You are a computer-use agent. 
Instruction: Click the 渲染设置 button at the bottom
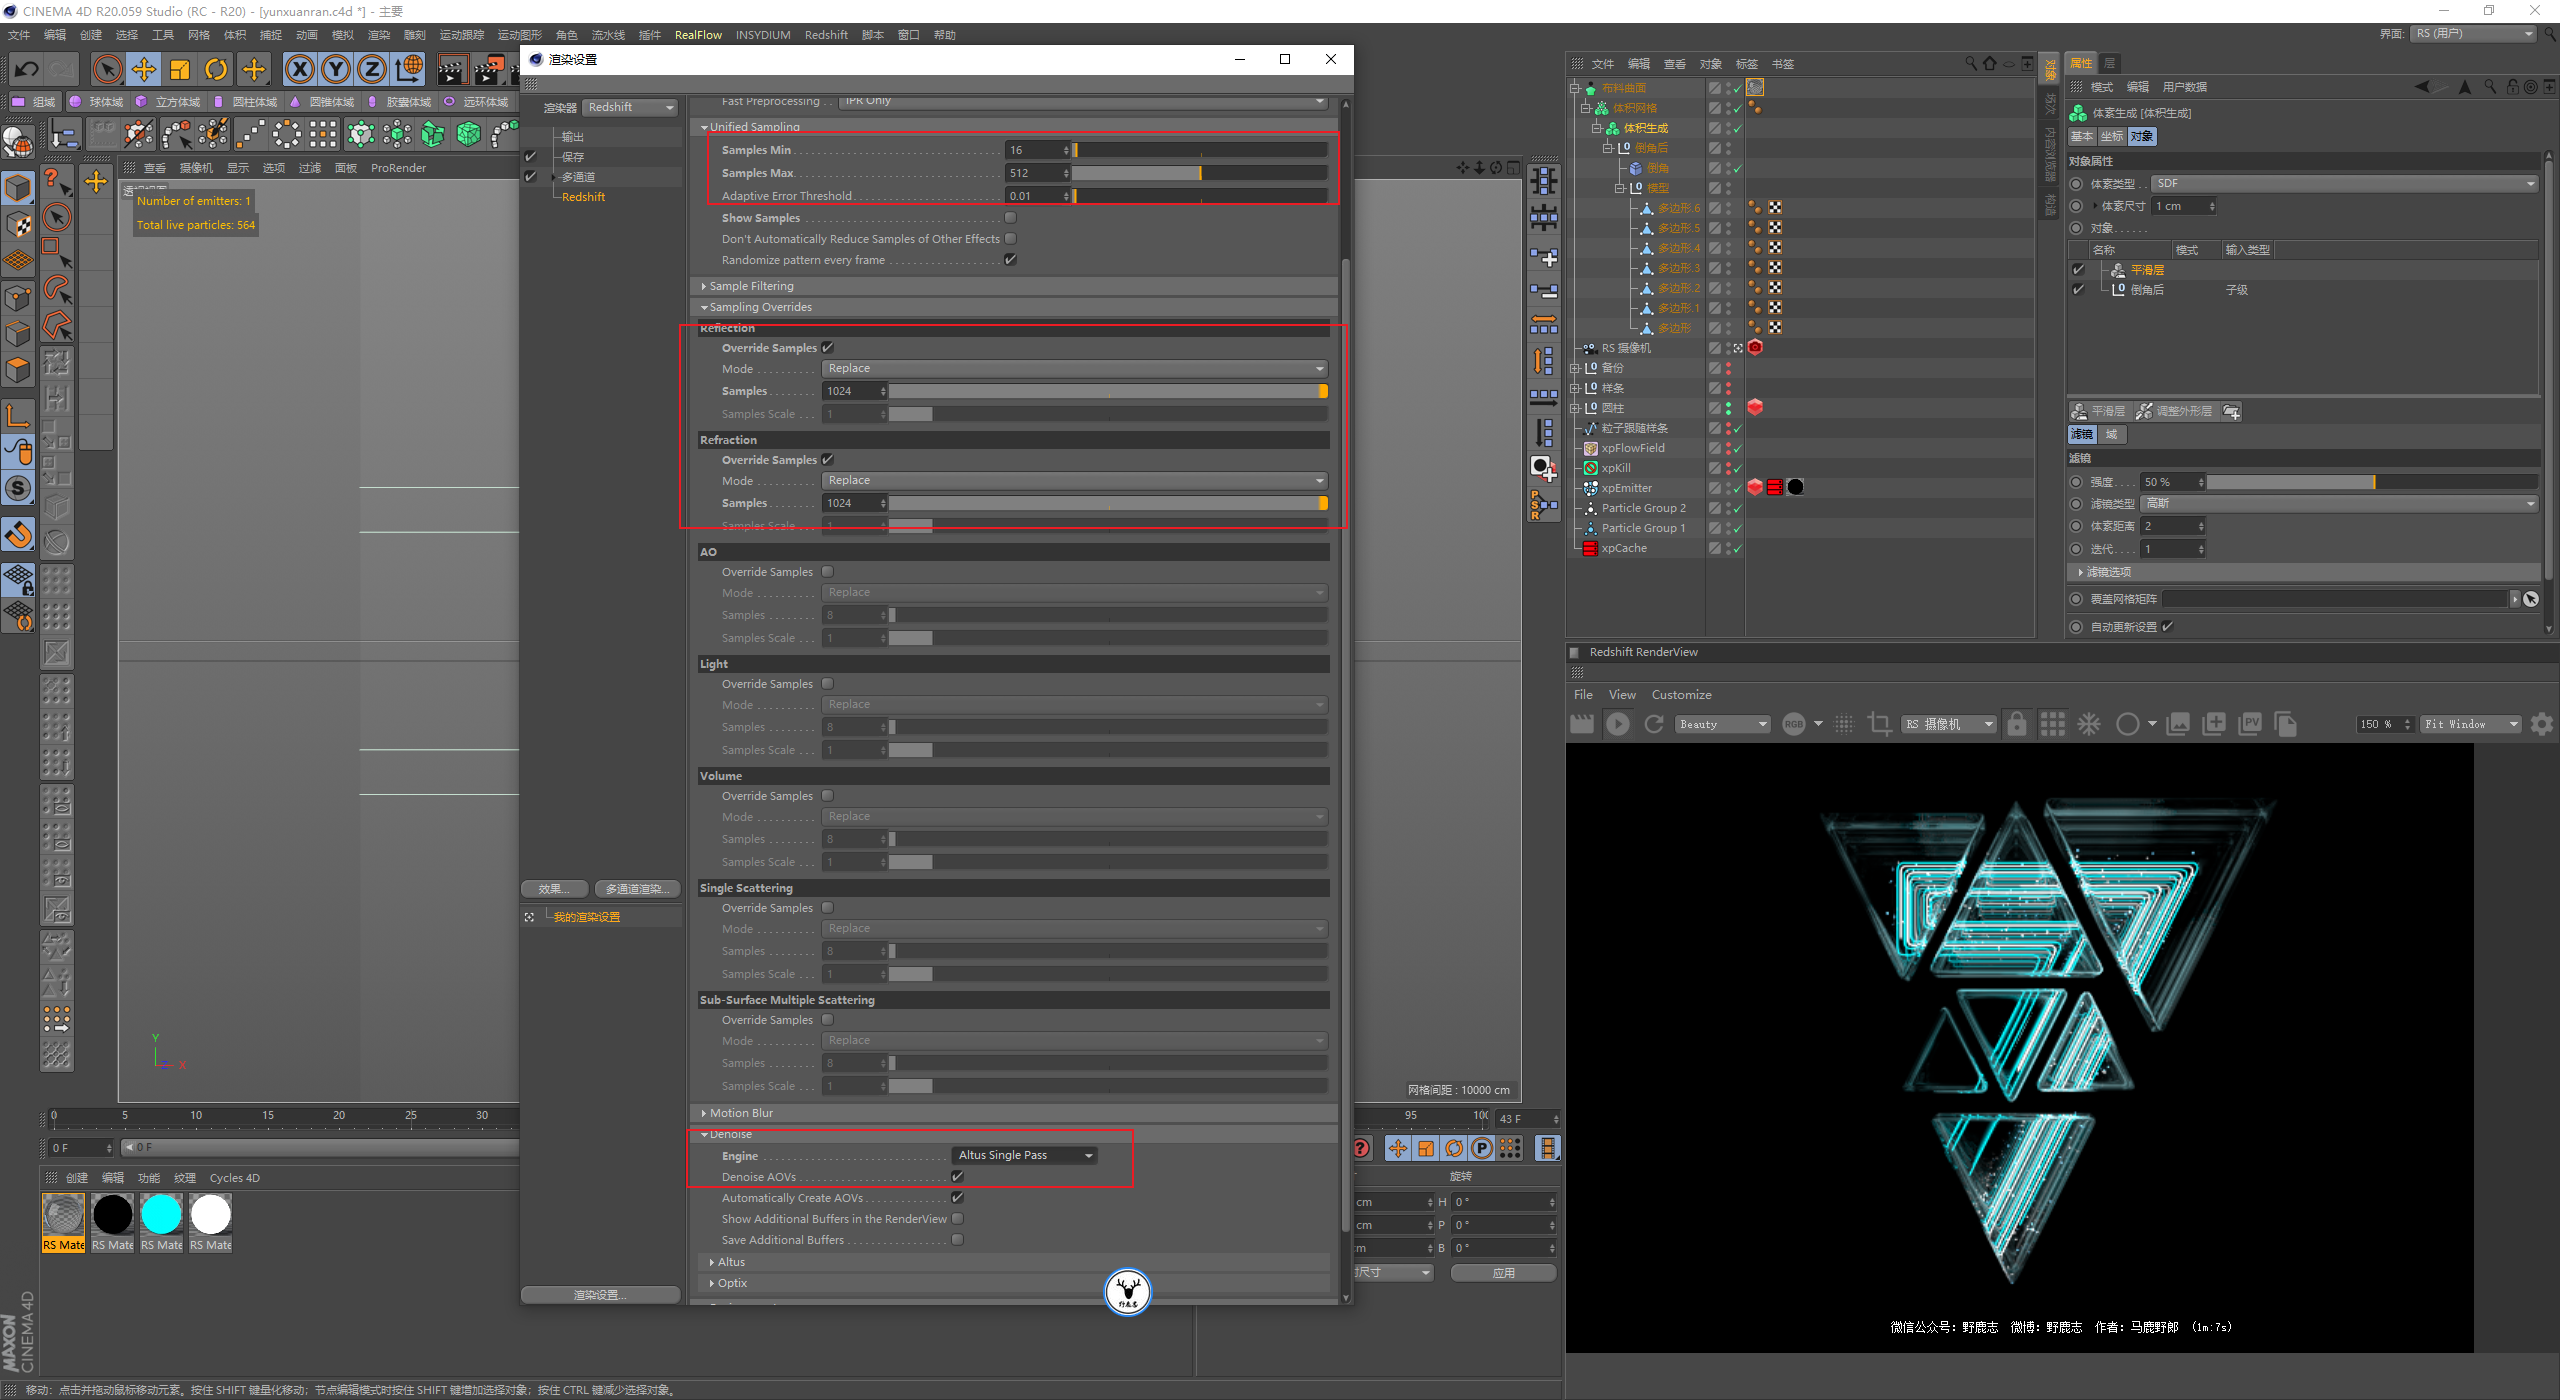coord(600,1295)
